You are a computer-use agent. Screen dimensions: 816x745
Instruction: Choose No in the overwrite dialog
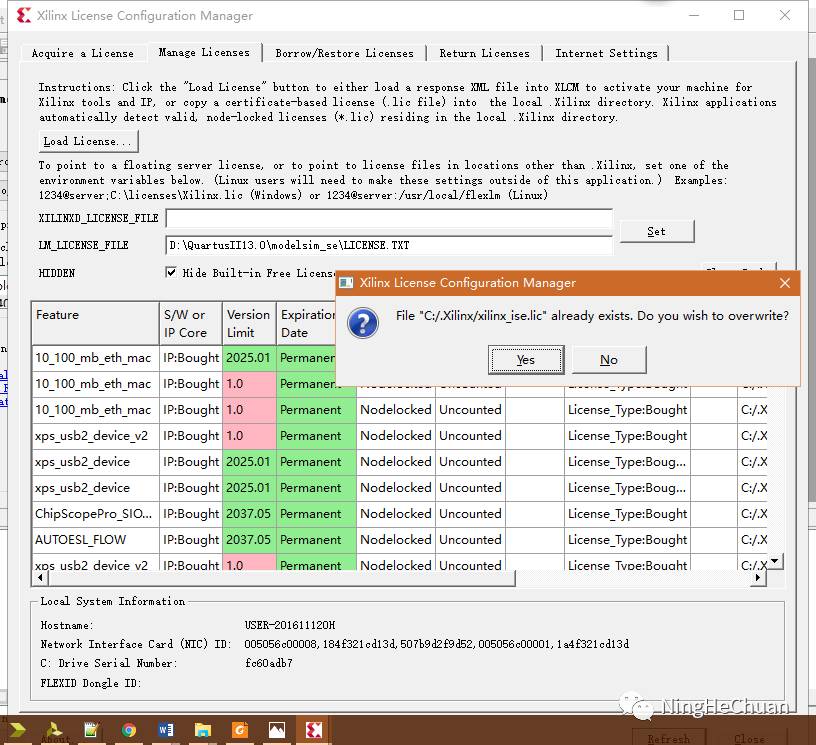point(609,360)
